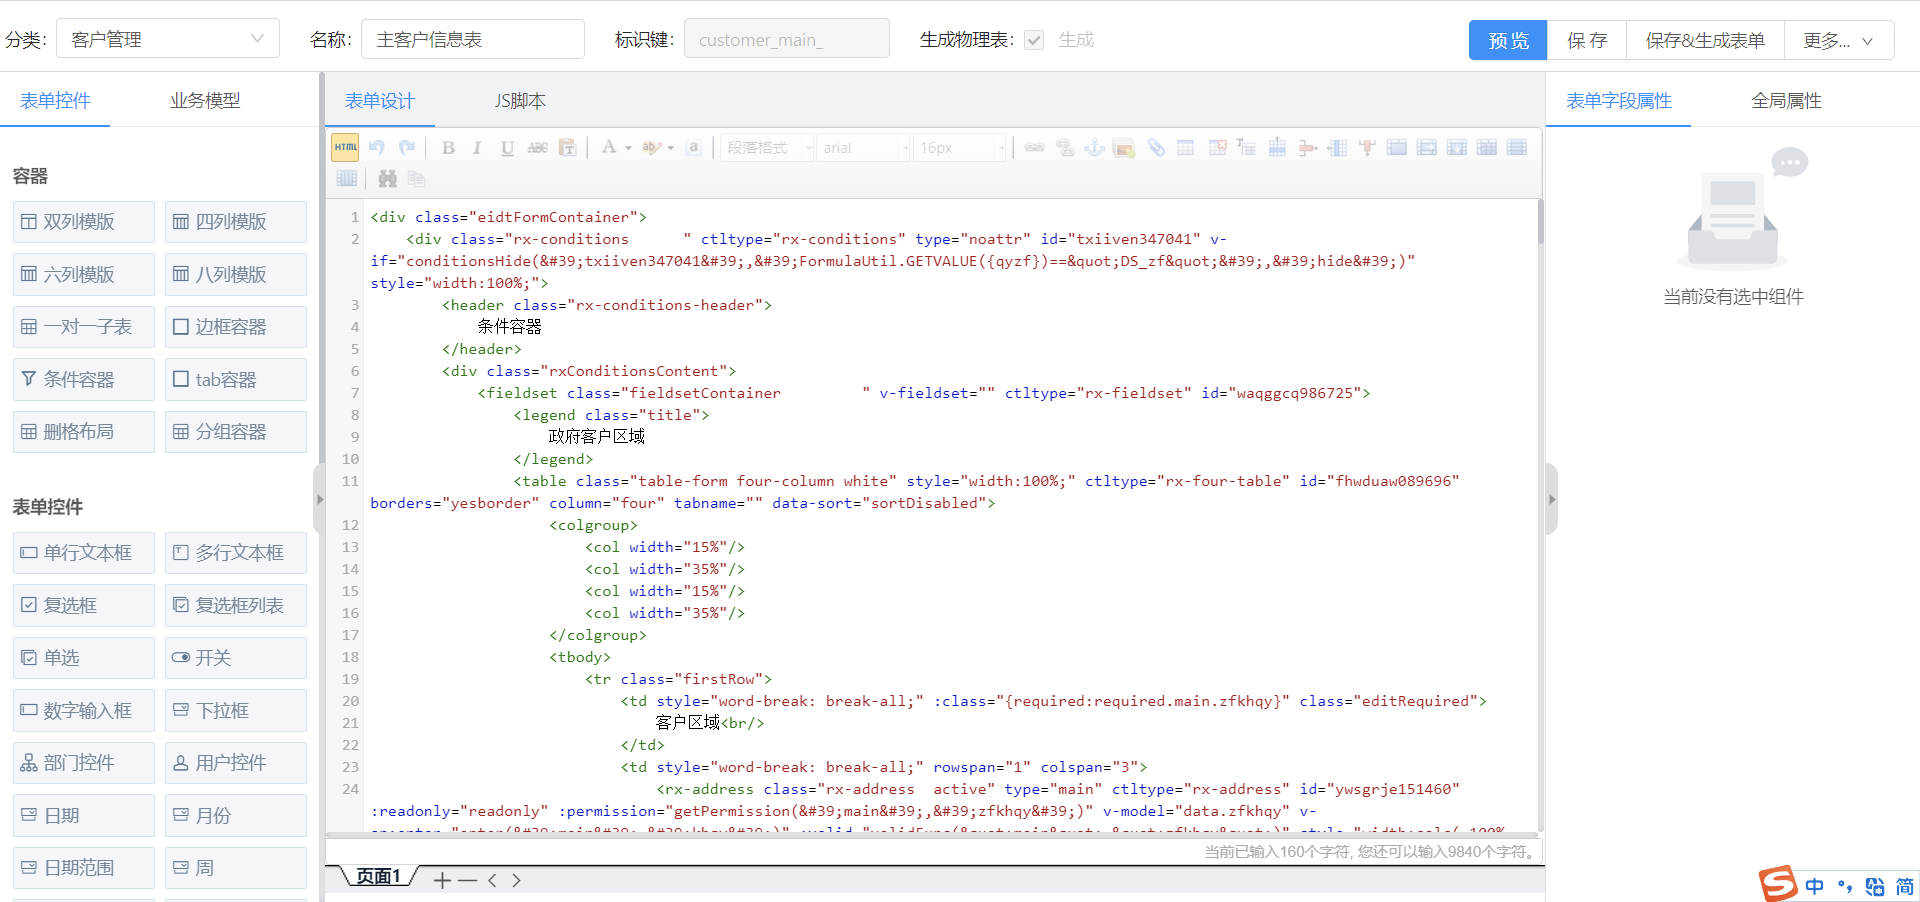Remove the page with the minus button
This screenshot has width=1920, height=902.
click(x=467, y=880)
